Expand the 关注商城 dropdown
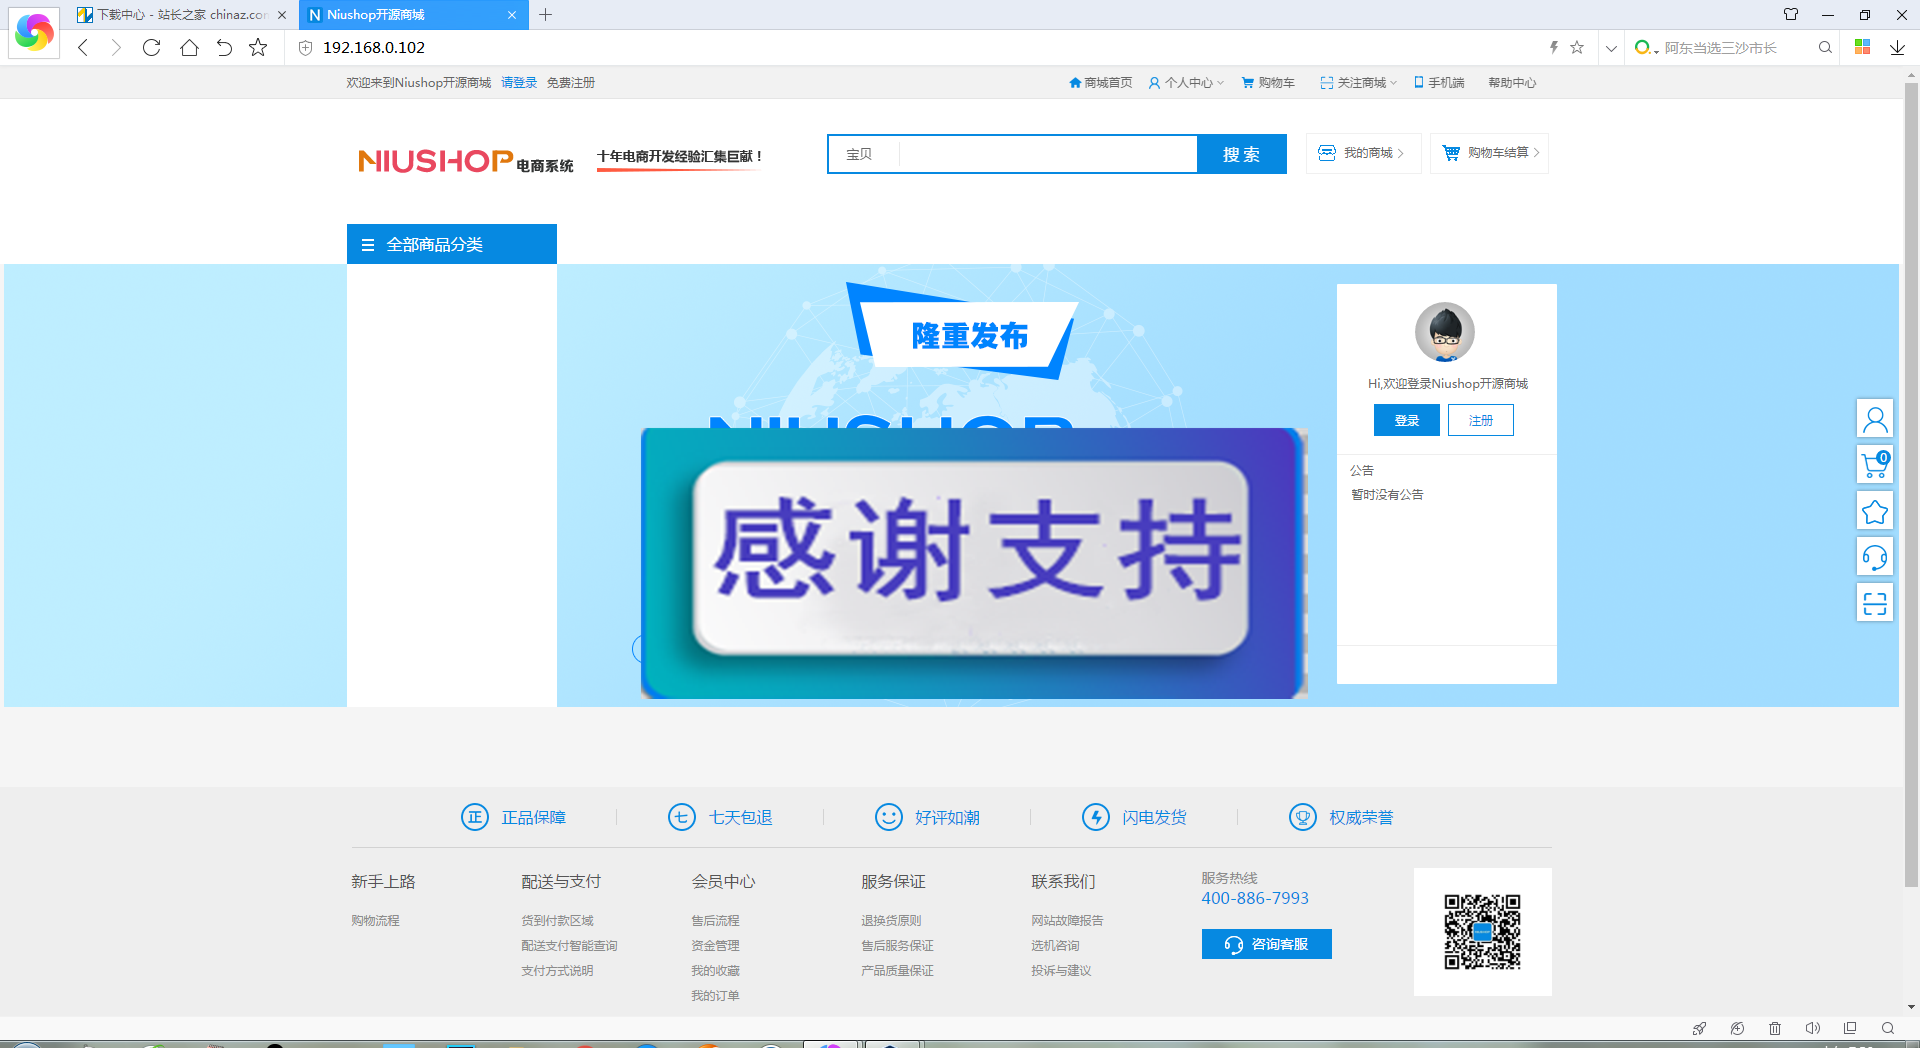 (x=1358, y=83)
